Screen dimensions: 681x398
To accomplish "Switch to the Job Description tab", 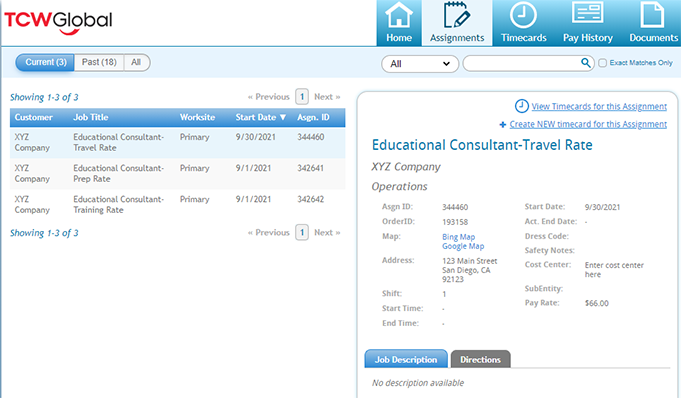I will tap(406, 359).
